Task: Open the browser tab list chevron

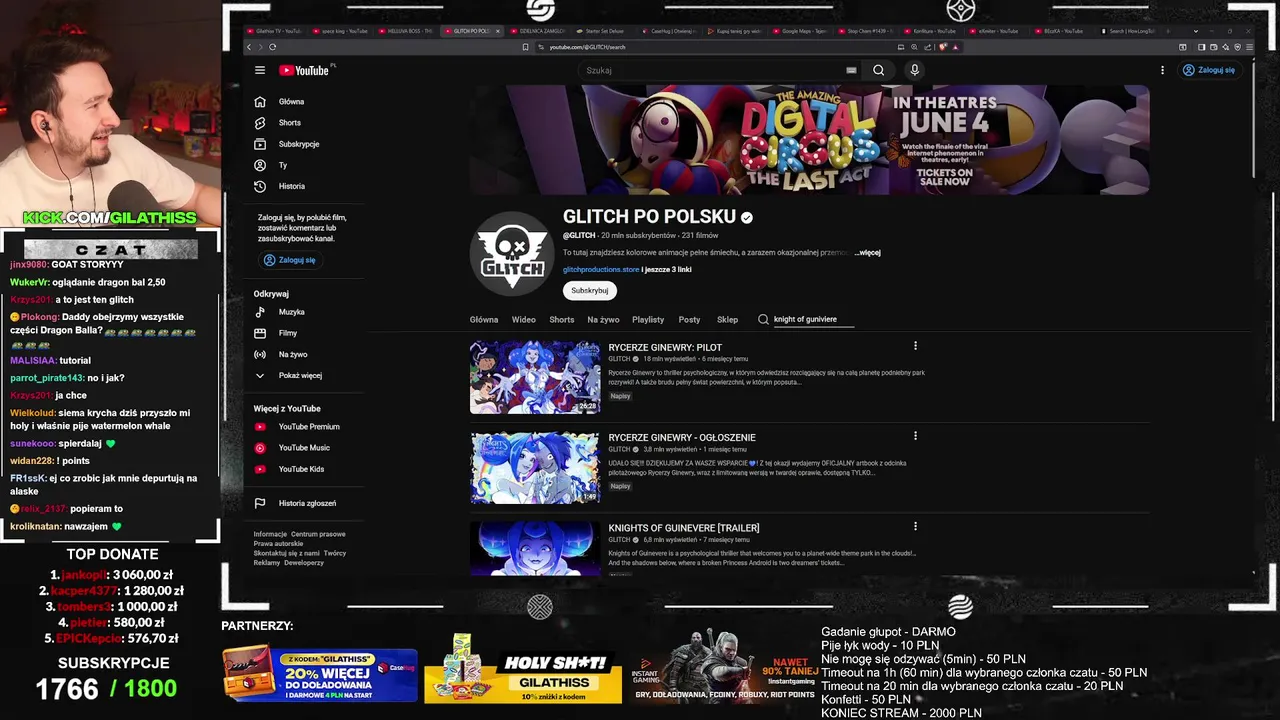Action: coord(1195,31)
